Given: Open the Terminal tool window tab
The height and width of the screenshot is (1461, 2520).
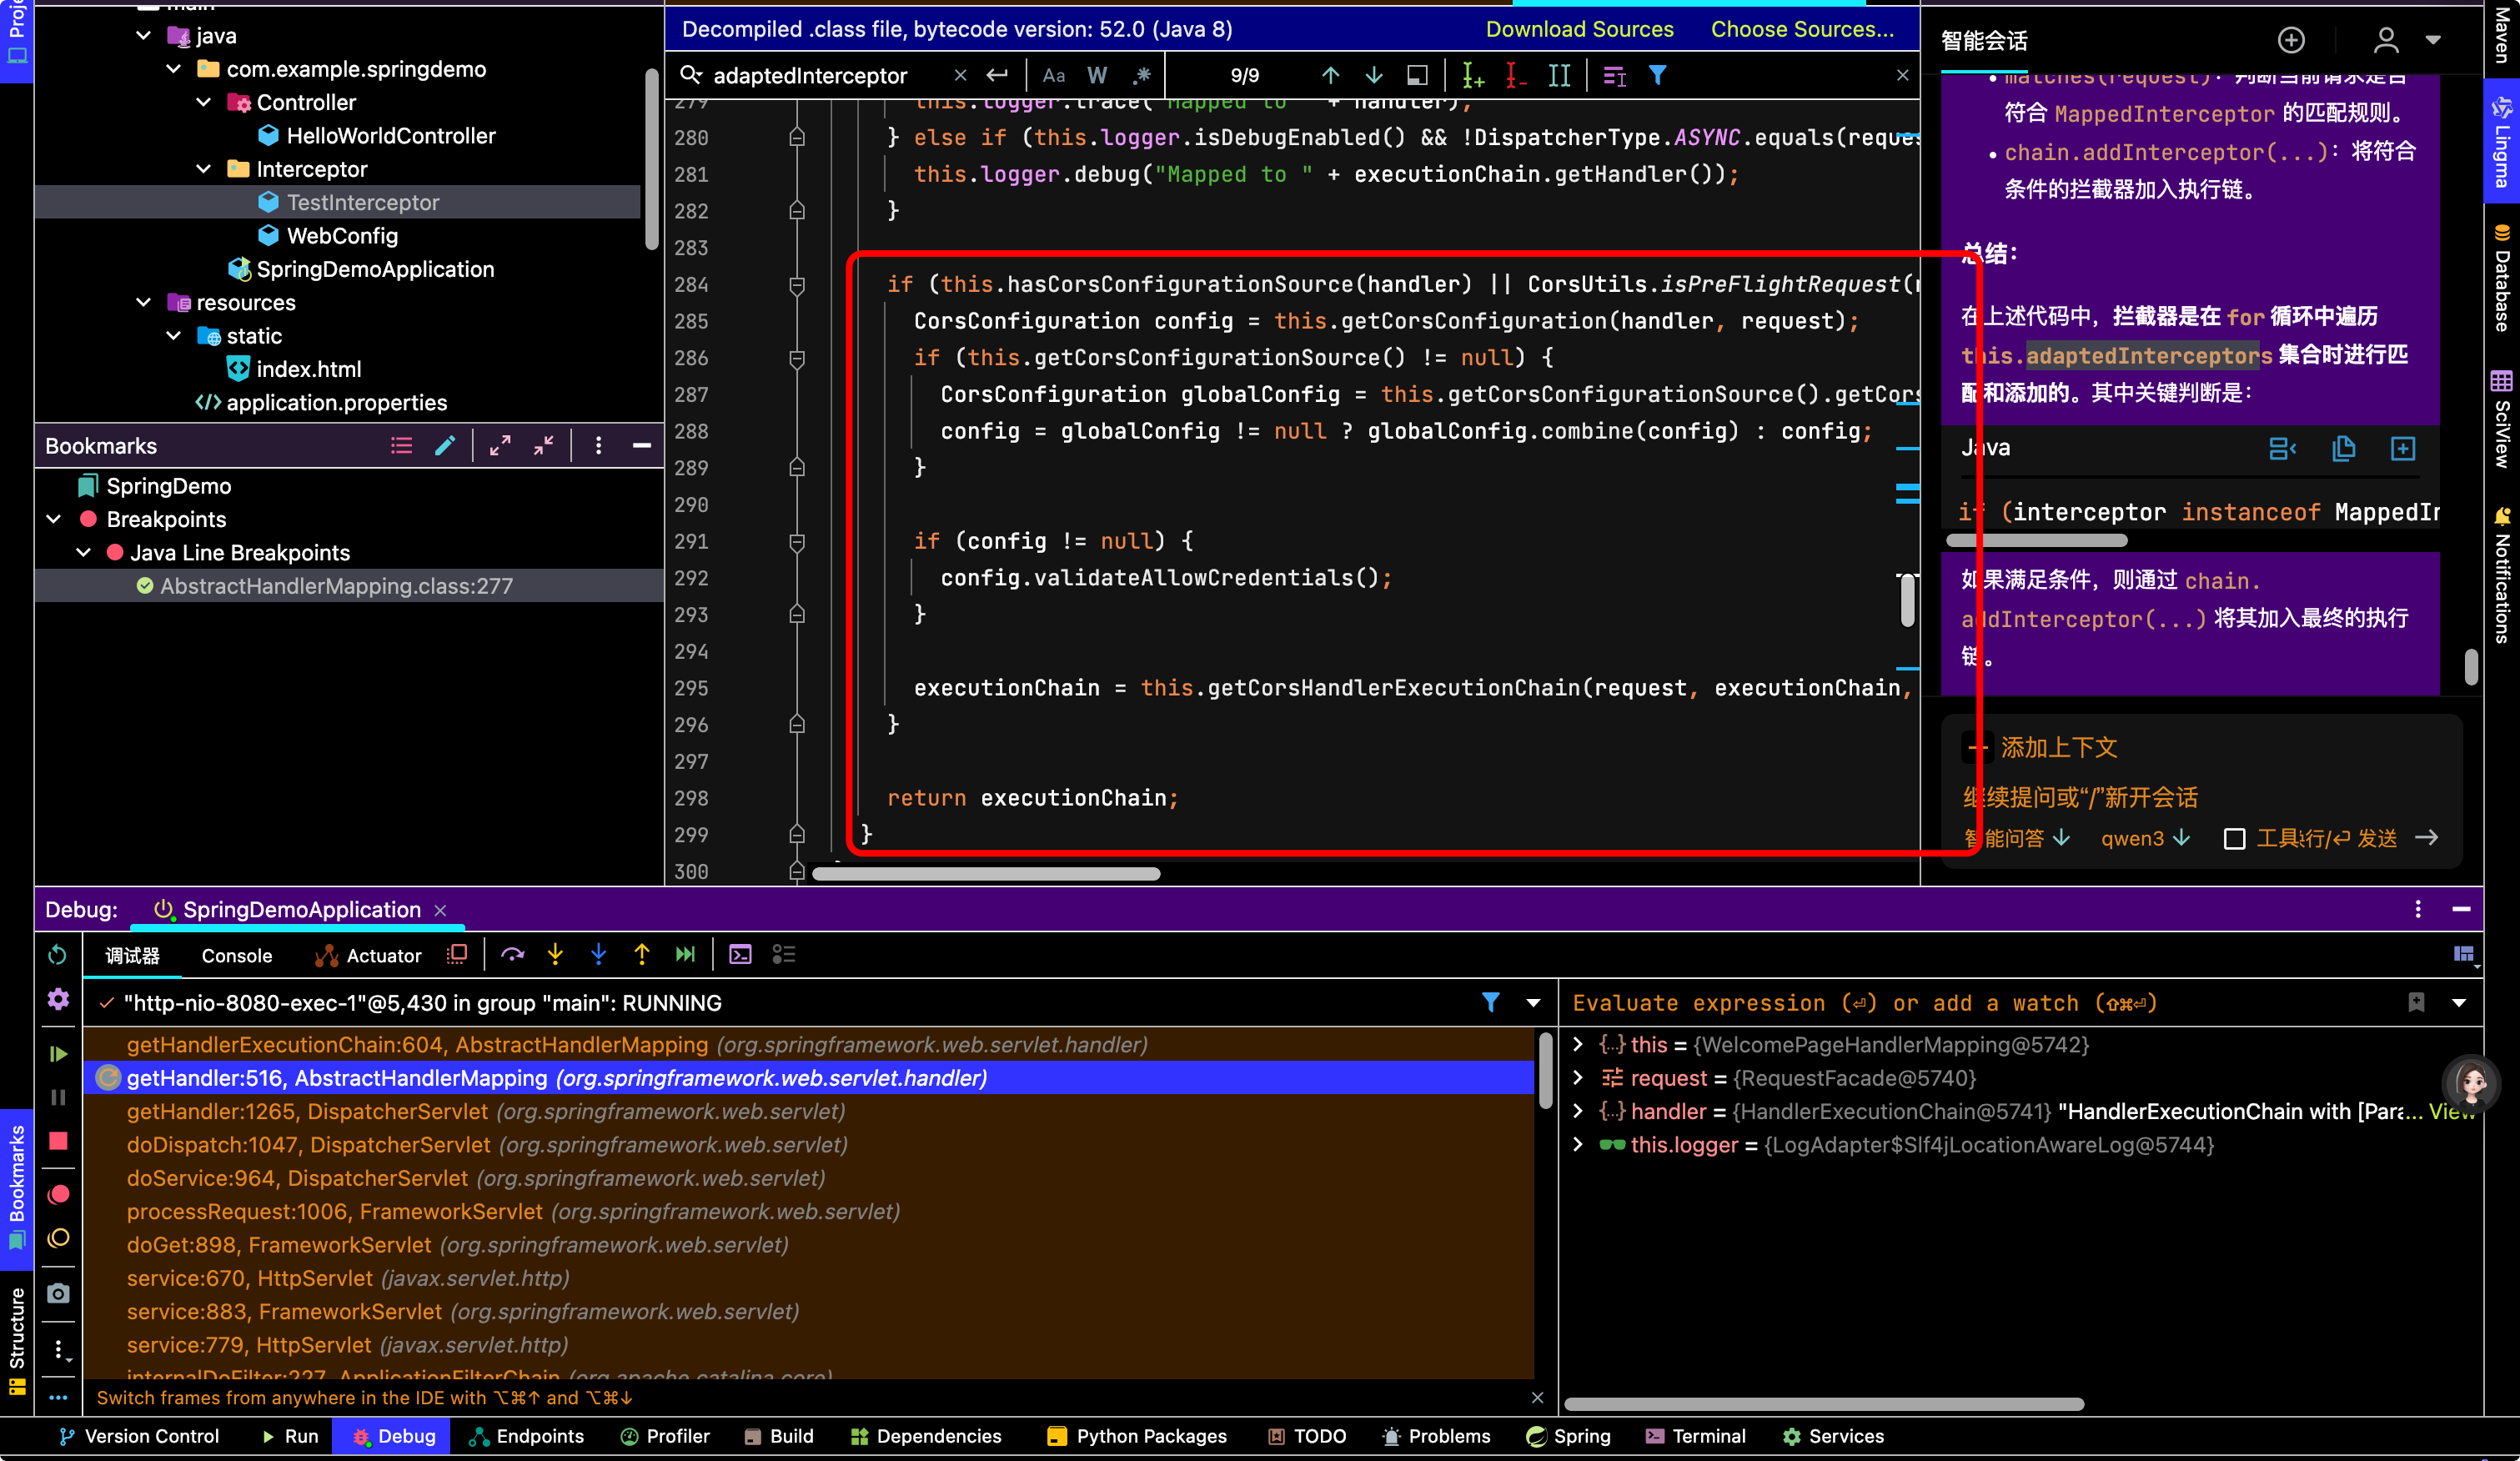Looking at the screenshot, I should tap(1696, 1436).
